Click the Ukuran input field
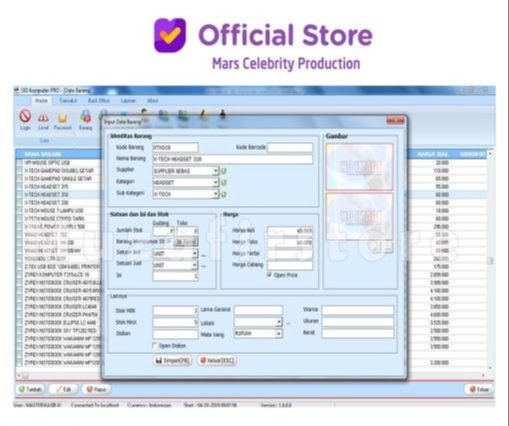The image size is (509, 426). (x=357, y=322)
